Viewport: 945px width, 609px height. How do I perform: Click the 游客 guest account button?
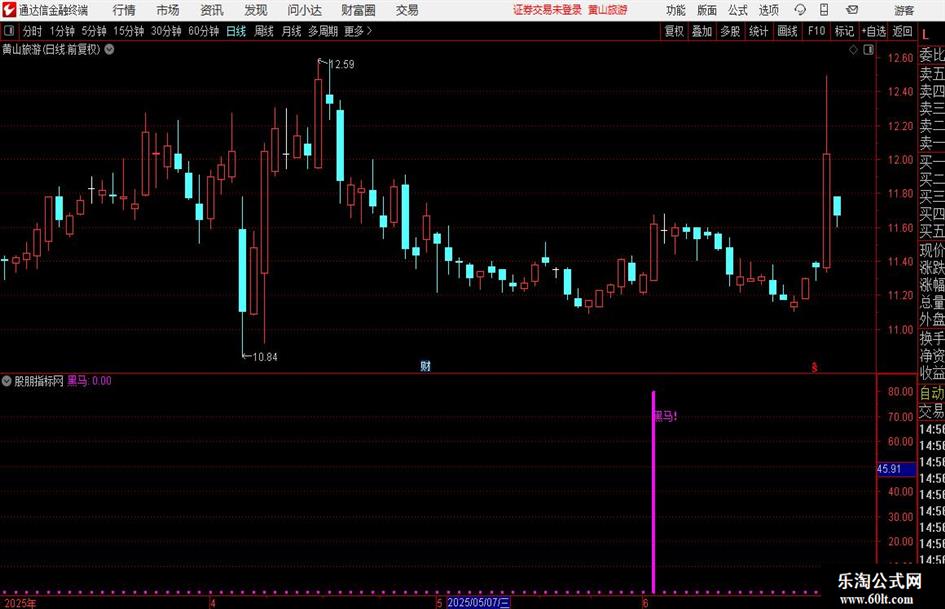(x=904, y=10)
